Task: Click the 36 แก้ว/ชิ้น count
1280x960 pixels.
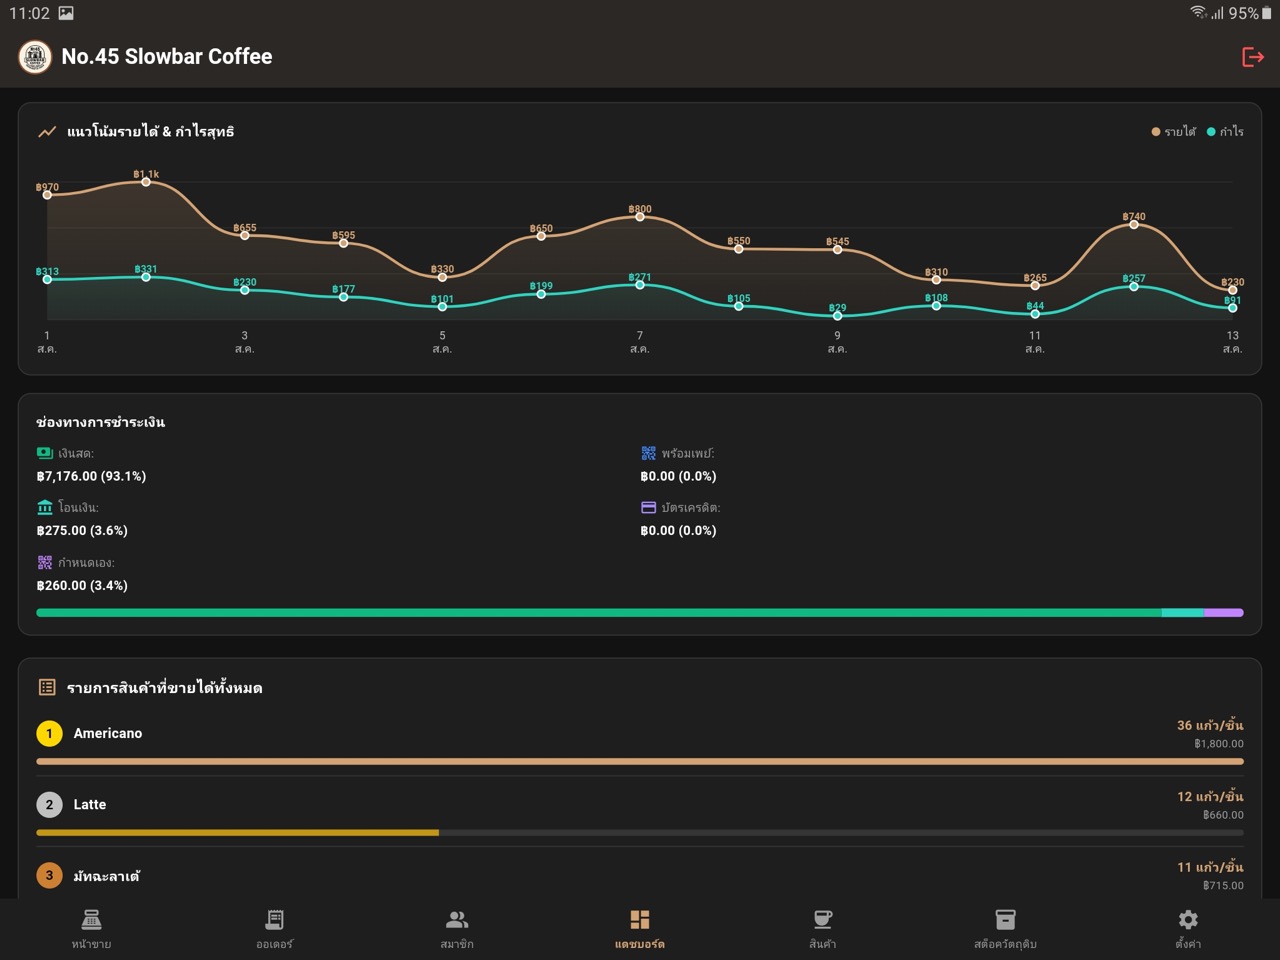Action: pos(1210,725)
